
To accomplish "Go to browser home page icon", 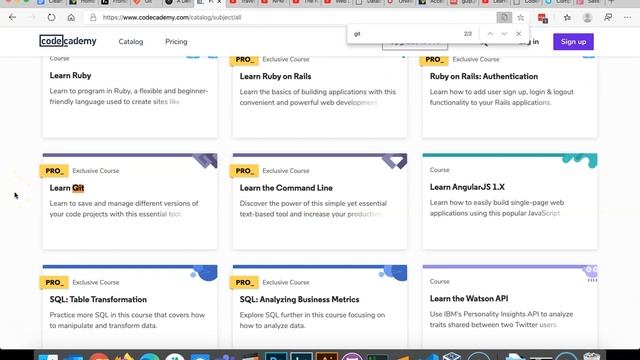I will pyautogui.click(x=71, y=18).
